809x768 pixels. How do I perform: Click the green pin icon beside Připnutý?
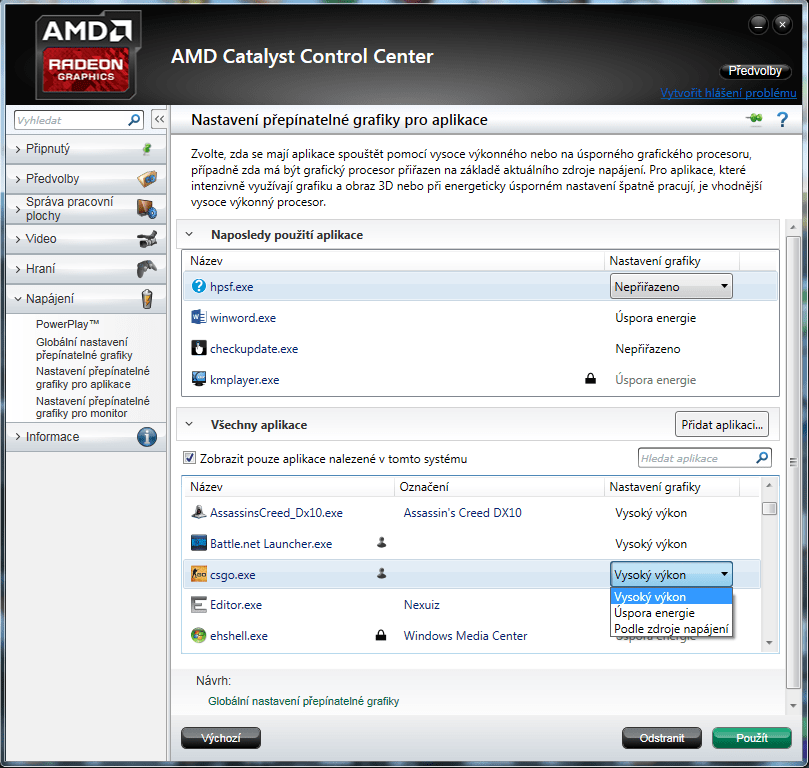click(147, 149)
